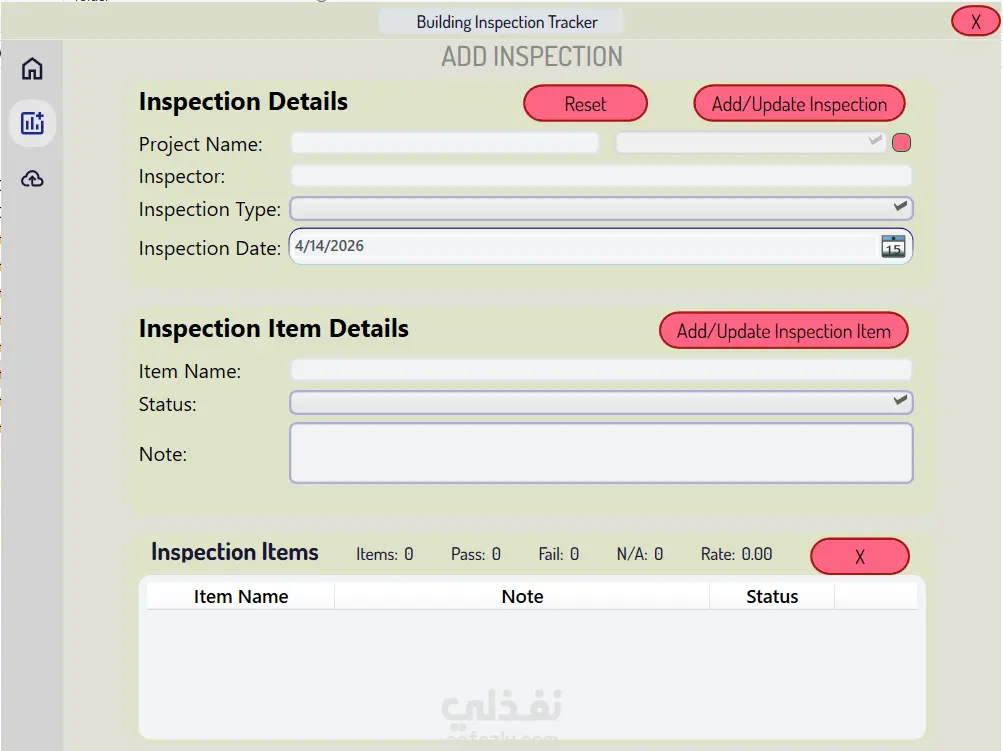Click the cloud upload sidebar icon
Viewport: 1003px width, 751px height.
tap(32, 179)
